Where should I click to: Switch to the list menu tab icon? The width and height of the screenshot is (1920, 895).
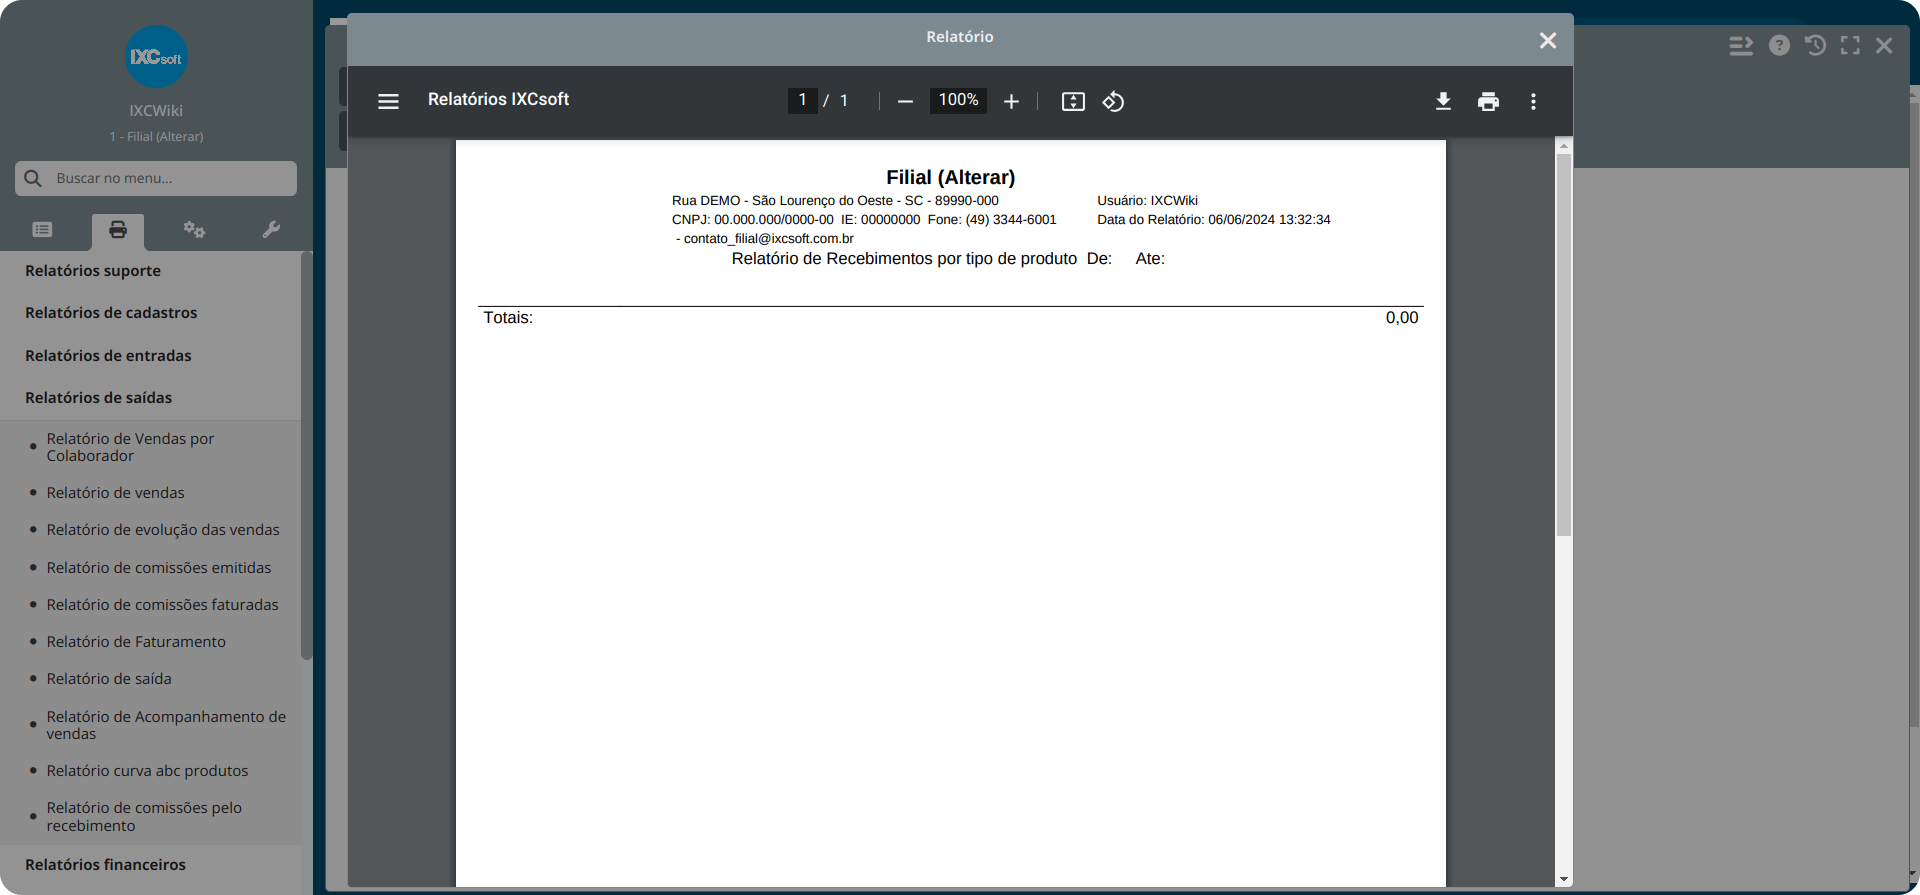(42, 230)
